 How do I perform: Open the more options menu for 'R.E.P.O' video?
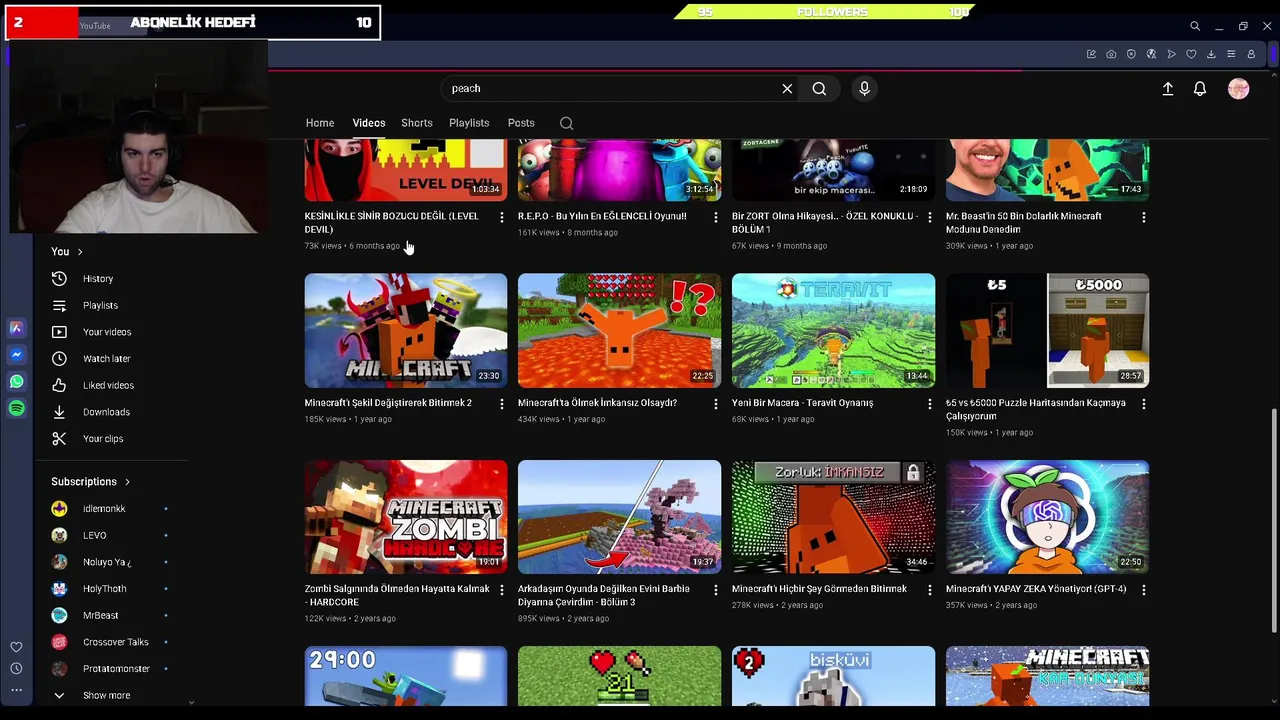tap(715, 217)
